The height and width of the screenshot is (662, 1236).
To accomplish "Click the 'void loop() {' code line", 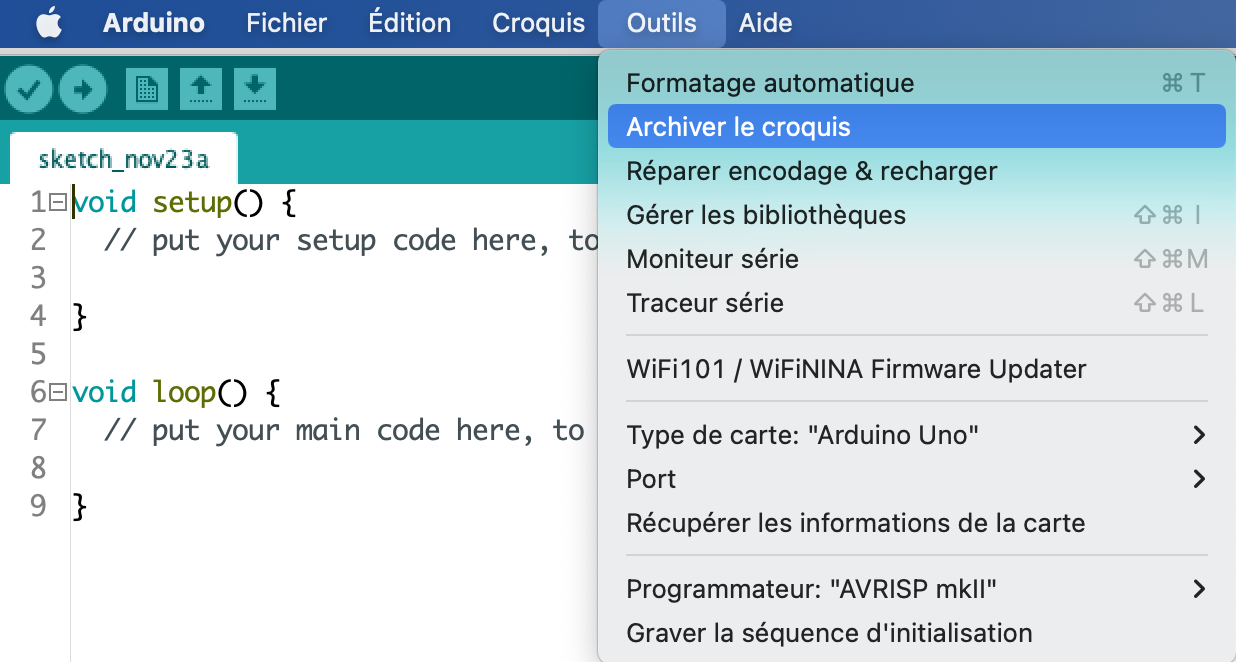I will click(177, 392).
